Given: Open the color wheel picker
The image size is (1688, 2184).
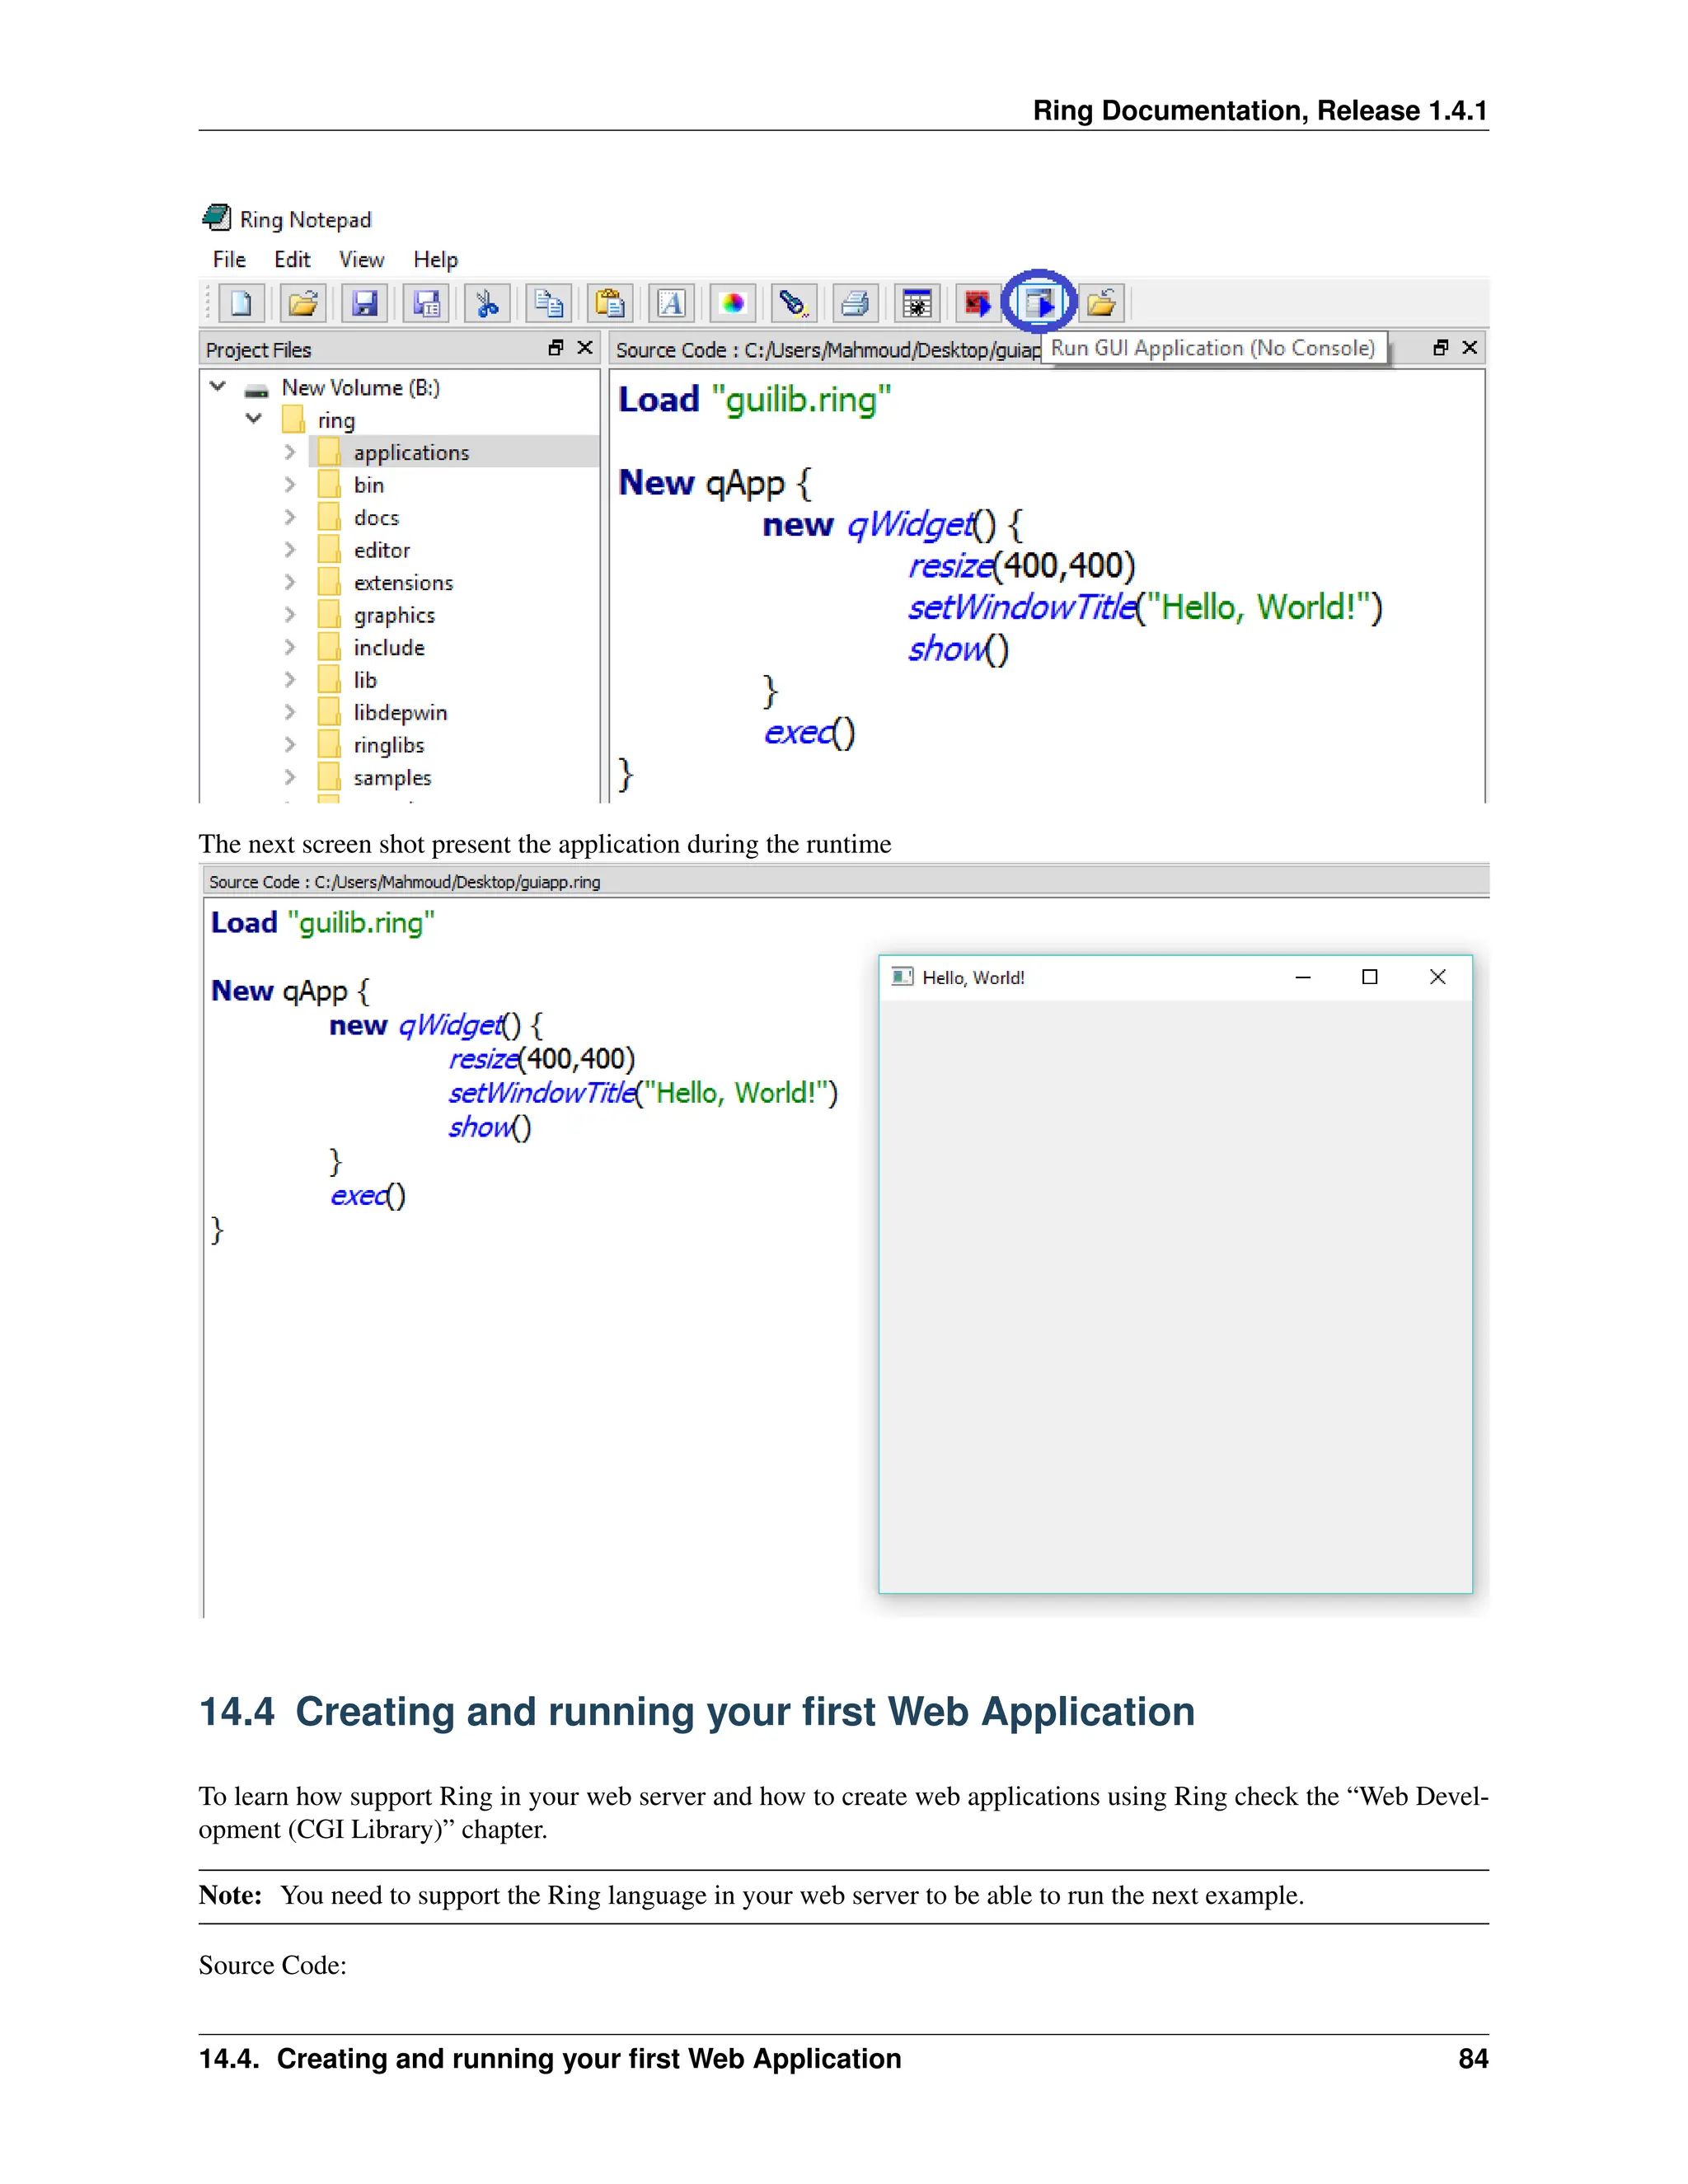Looking at the screenshot, I should pyautogui.click(x=733, y=303).
